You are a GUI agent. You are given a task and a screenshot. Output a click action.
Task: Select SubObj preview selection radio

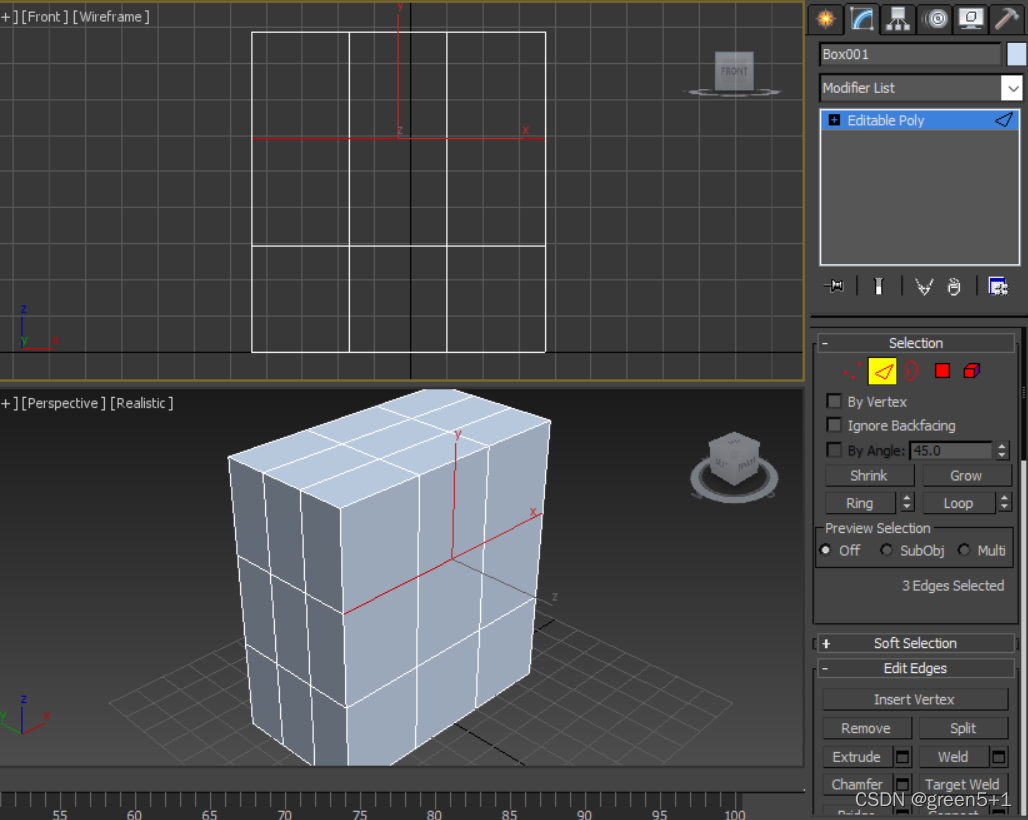[x=886, y=551]
